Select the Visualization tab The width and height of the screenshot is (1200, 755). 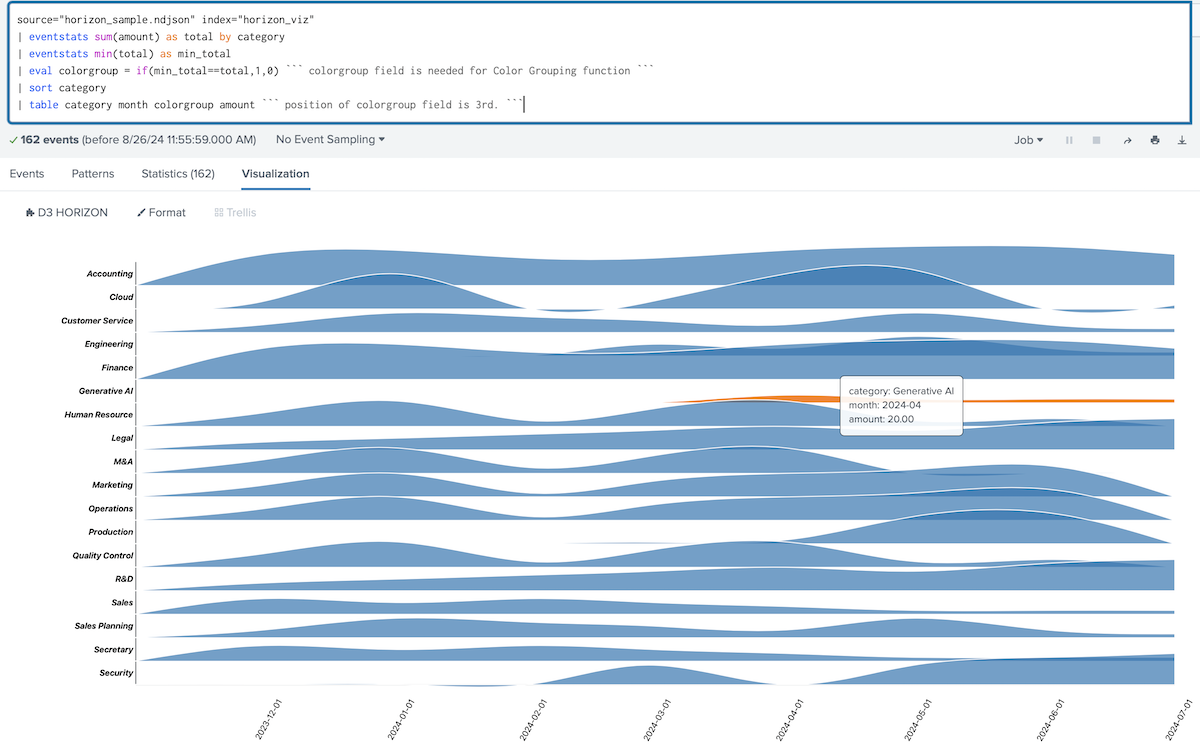tap(276, 174)
